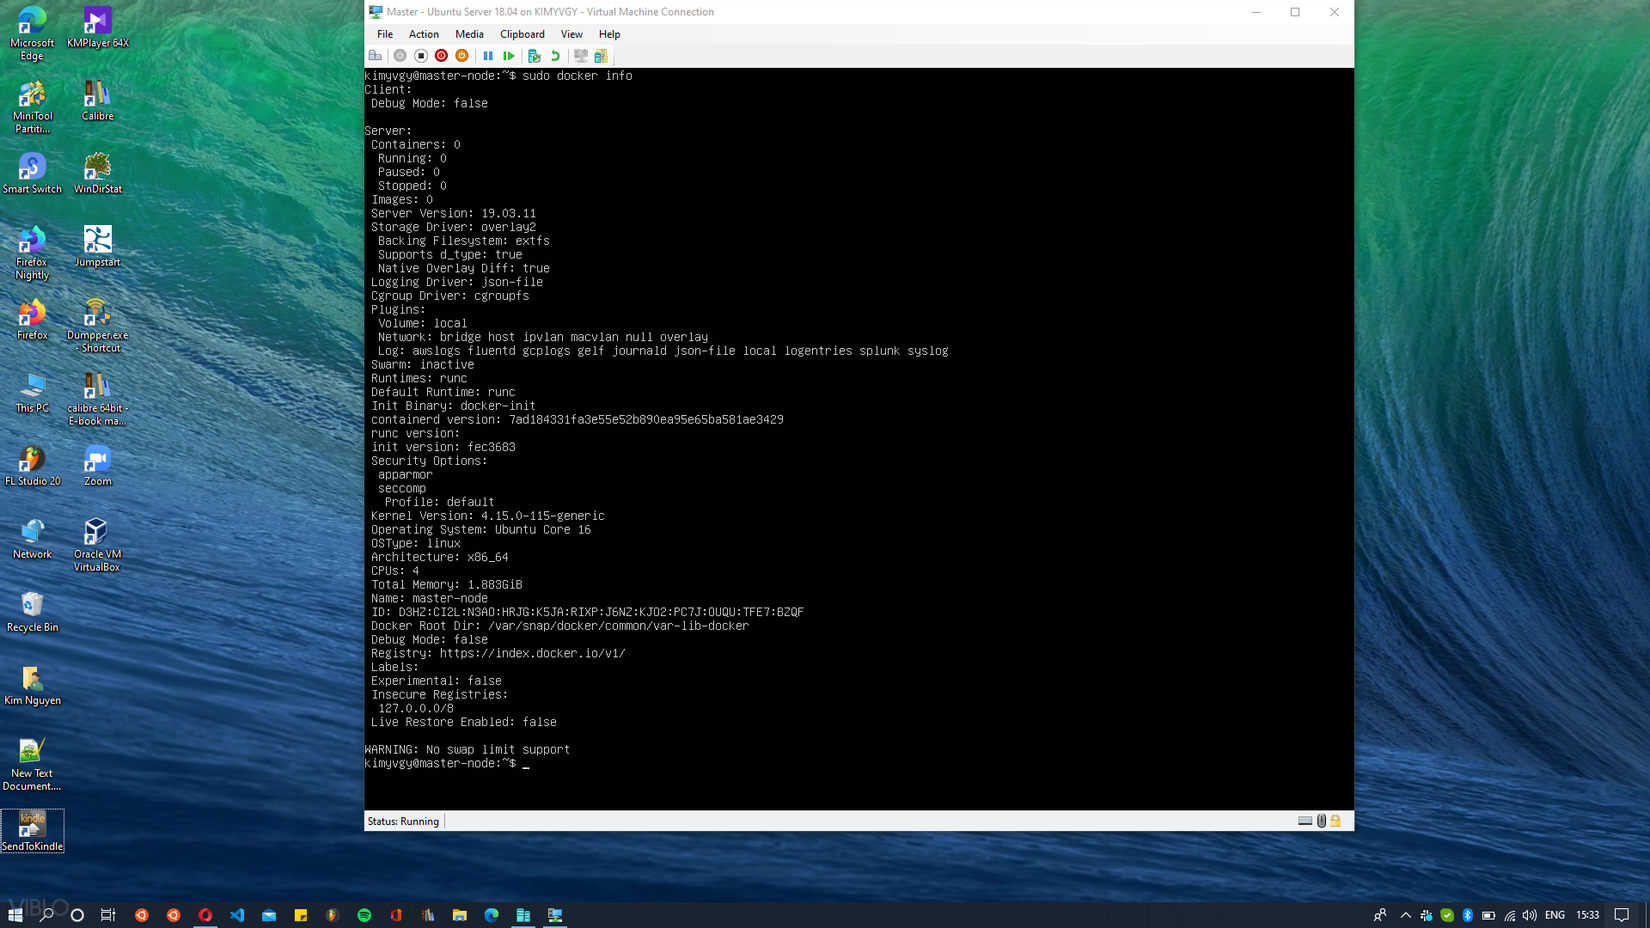Open File Explorer from the taskbar
1650x928 pixels.
[460, 915]
